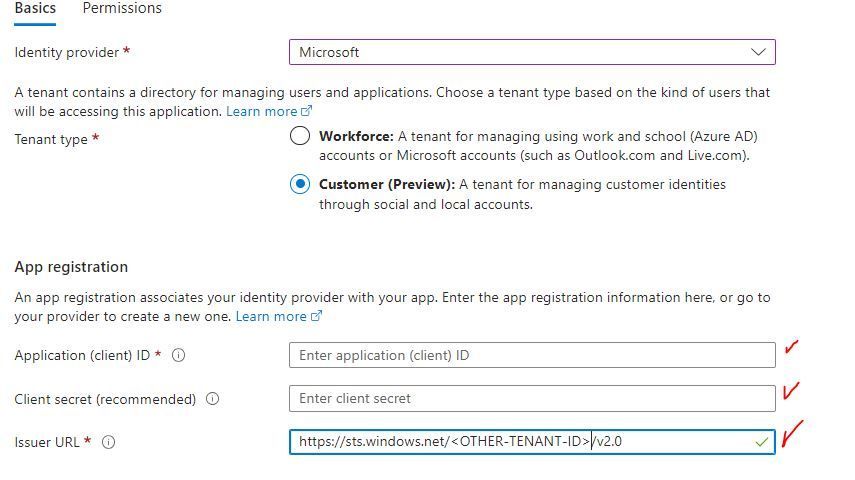Open Learn more link about tenant types
Image resolution: width=855 pixels, height=480 pixels.
click(262, 111)
